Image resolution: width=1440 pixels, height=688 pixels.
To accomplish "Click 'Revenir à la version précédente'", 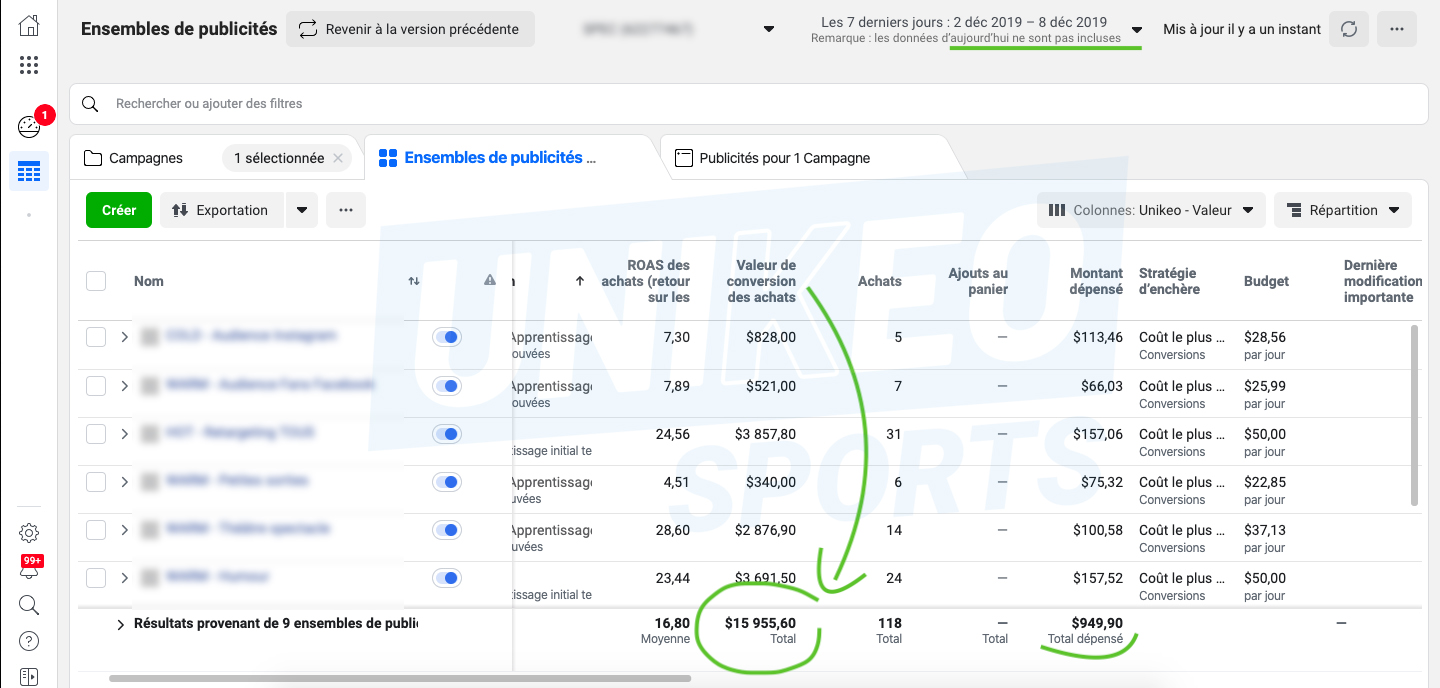I will coord(410,29).
